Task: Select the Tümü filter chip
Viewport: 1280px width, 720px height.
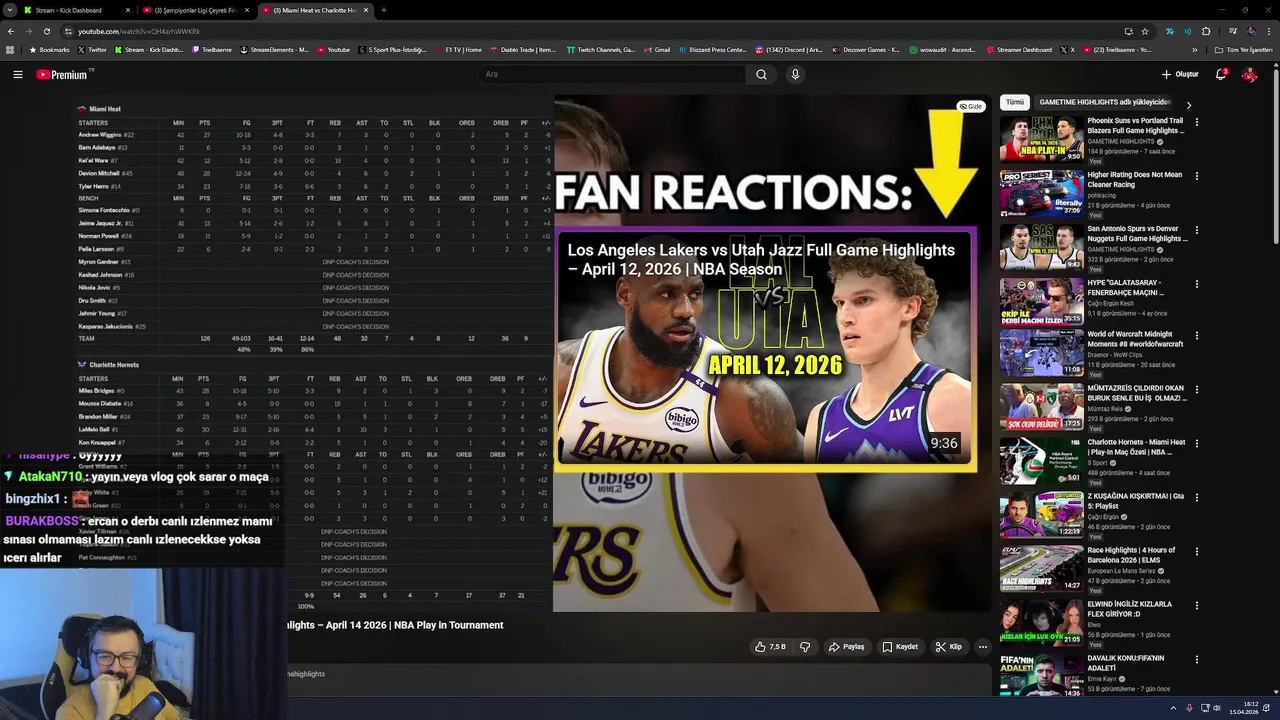Action: 1015,102
